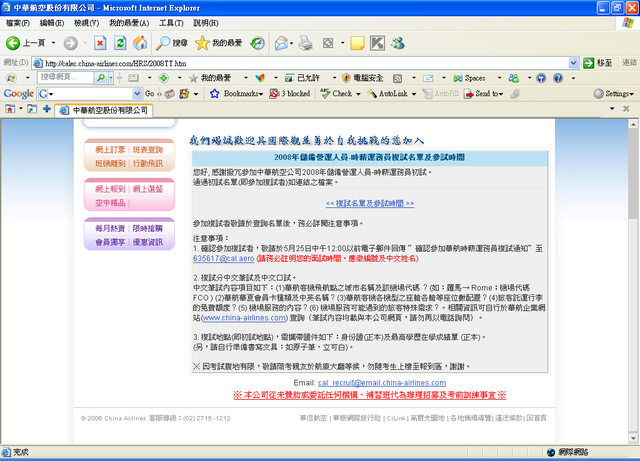Open the 工具(T) menu

point(171,23)
